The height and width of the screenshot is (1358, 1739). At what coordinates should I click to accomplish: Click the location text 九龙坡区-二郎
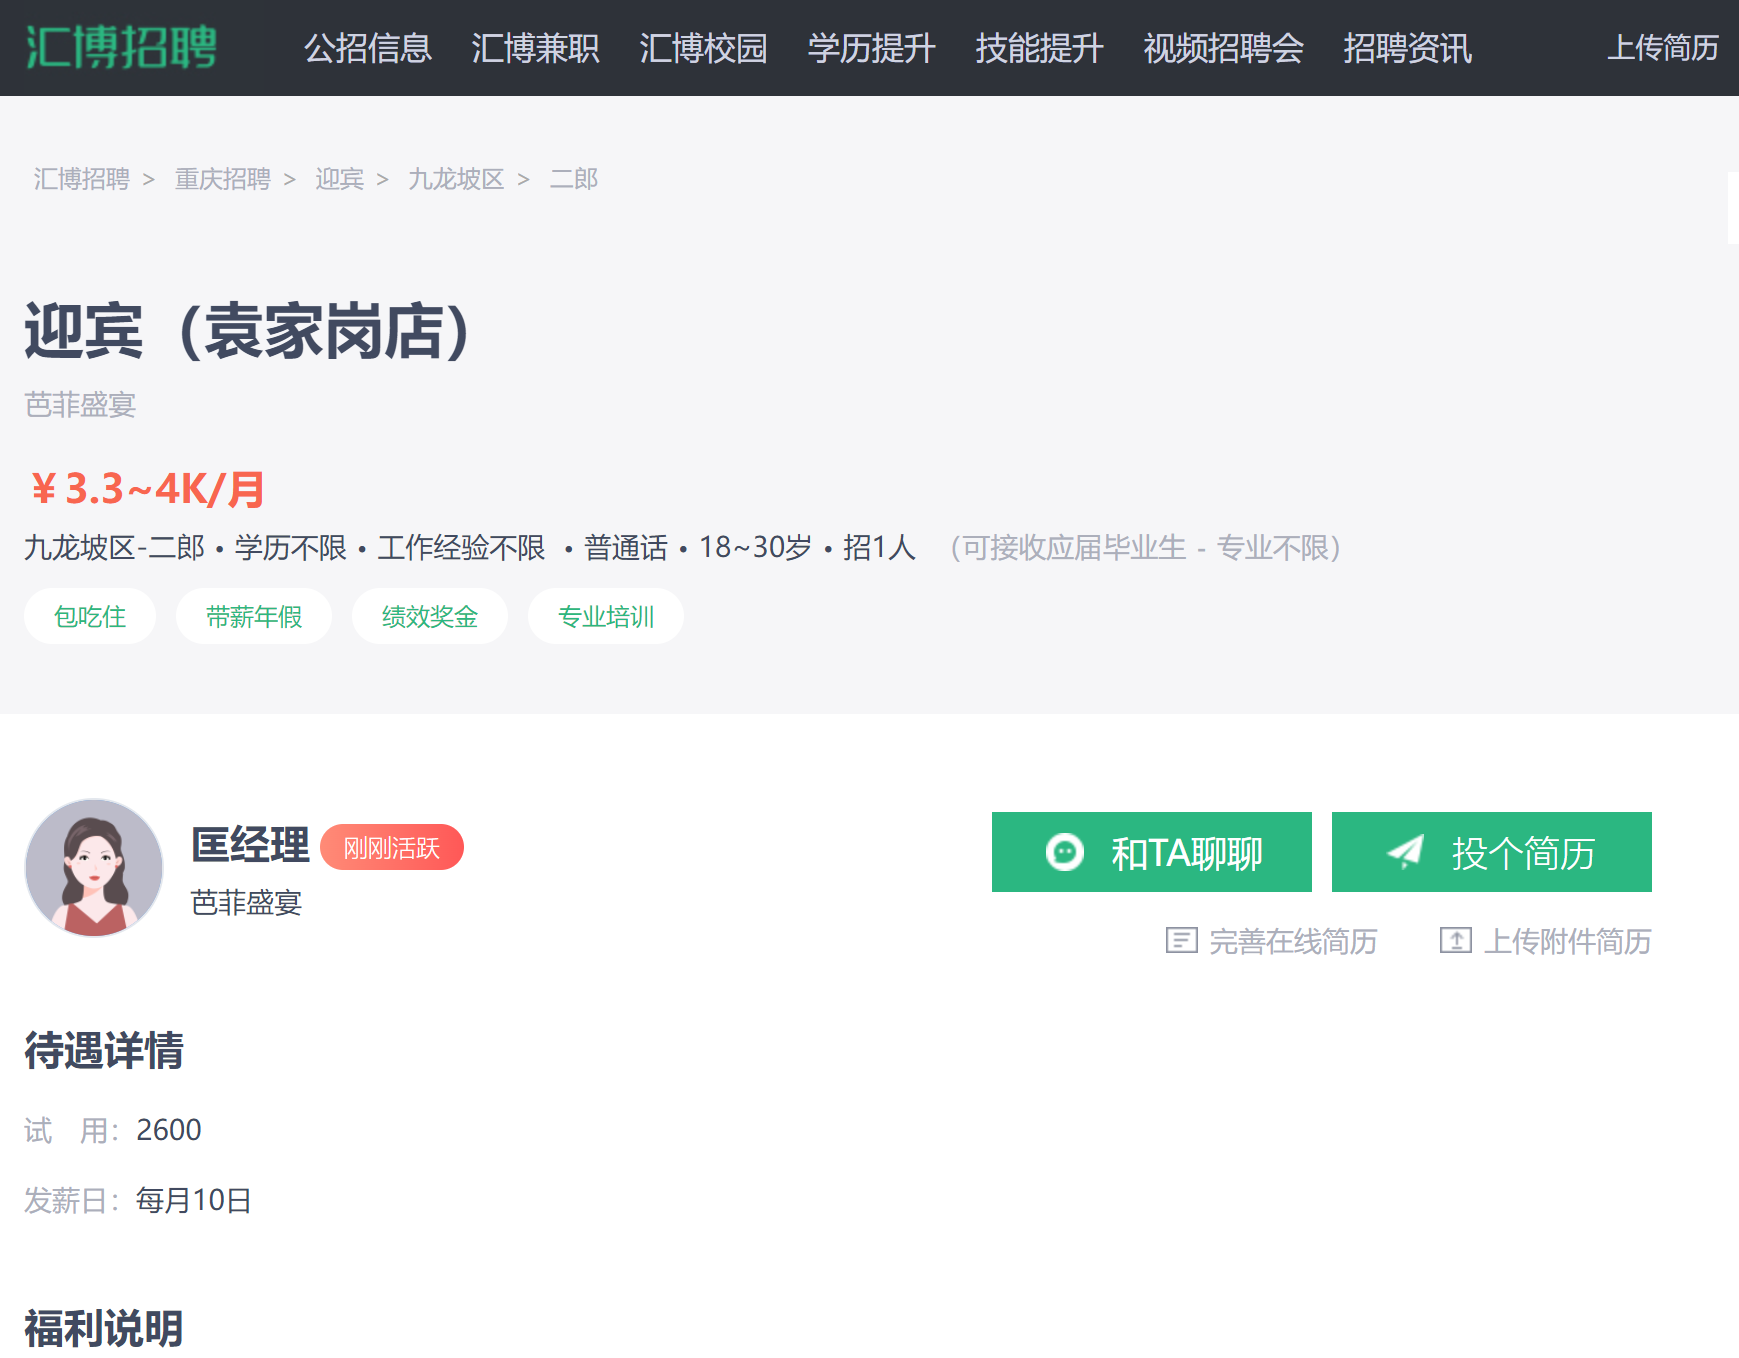[114, 548]
